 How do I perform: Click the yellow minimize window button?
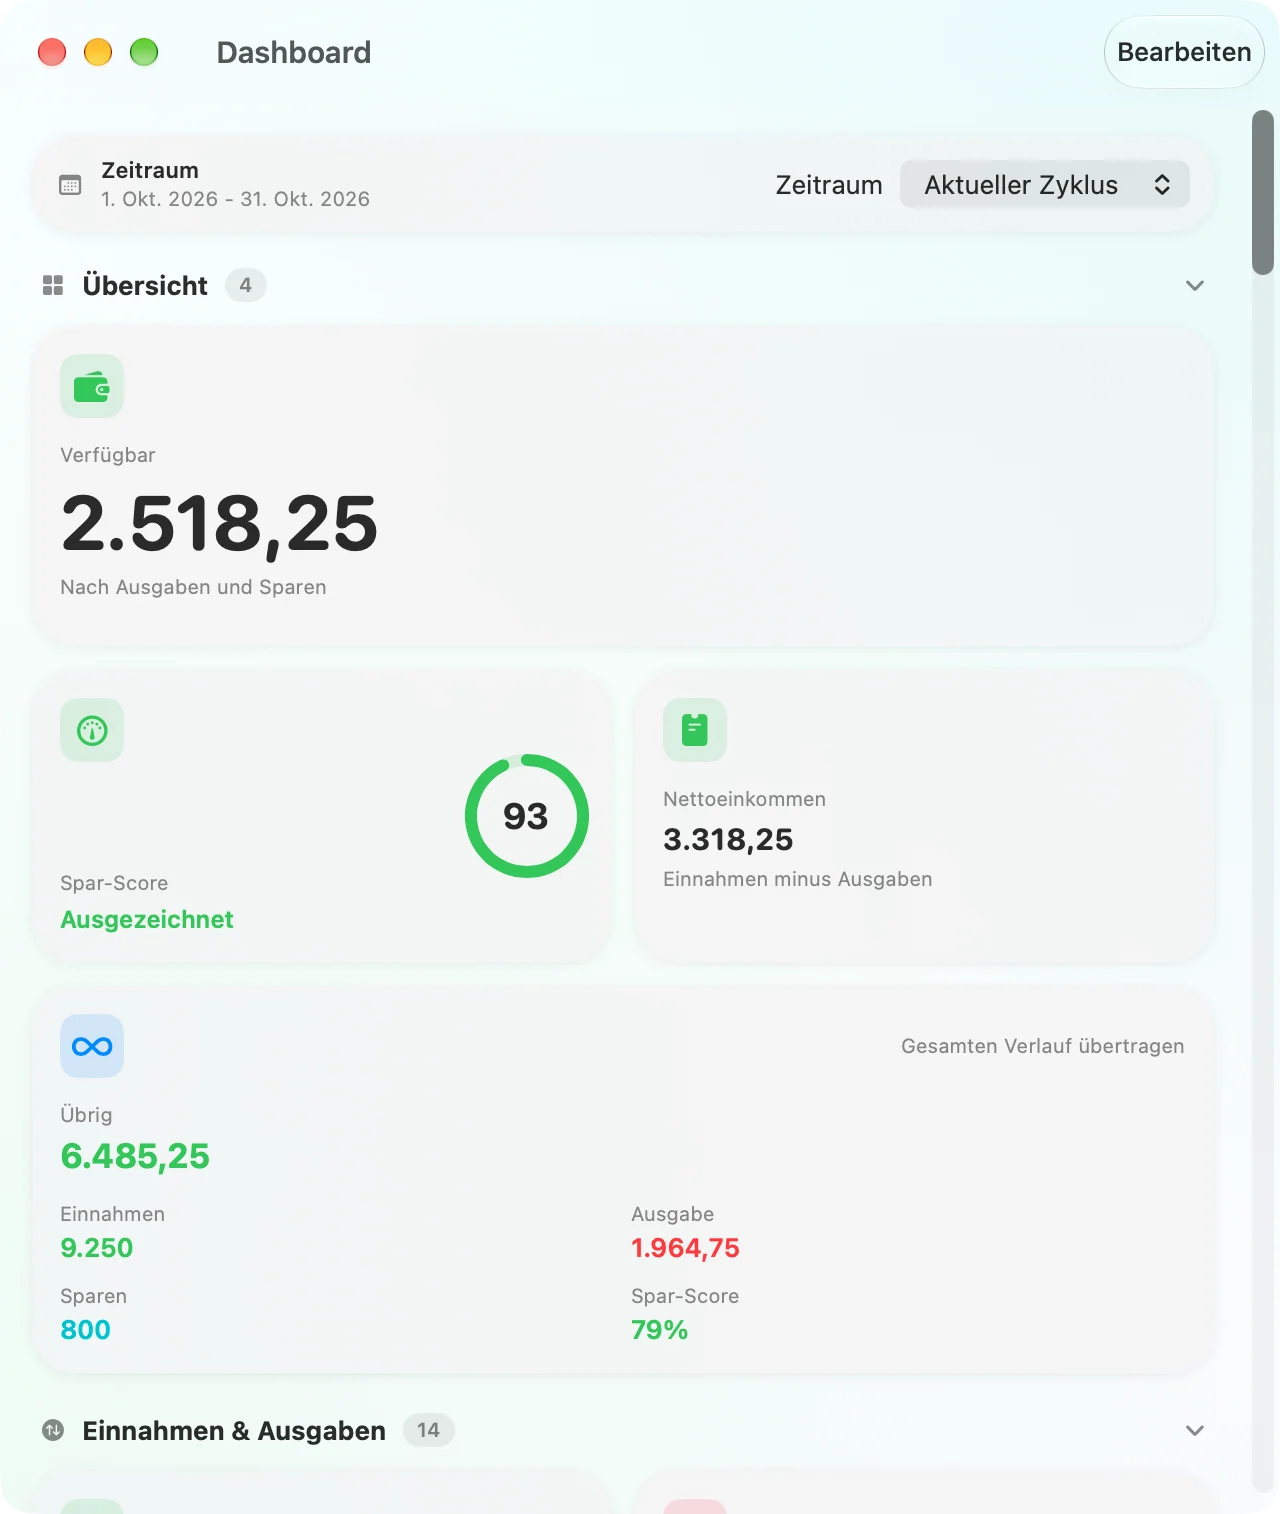coord(98,52)
